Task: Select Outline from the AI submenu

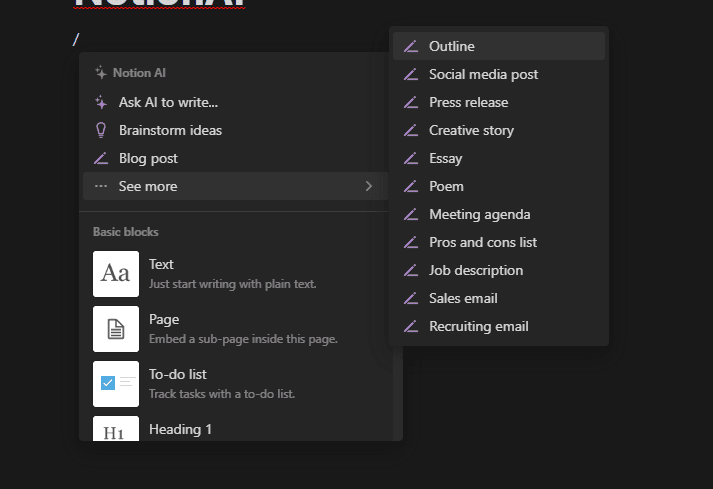Action: (x=499, y=46)
